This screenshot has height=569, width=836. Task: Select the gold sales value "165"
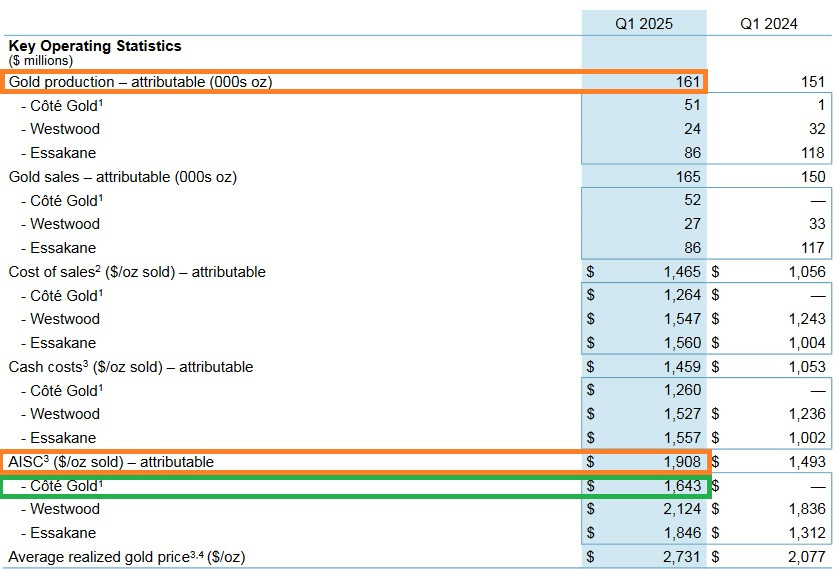688,177
